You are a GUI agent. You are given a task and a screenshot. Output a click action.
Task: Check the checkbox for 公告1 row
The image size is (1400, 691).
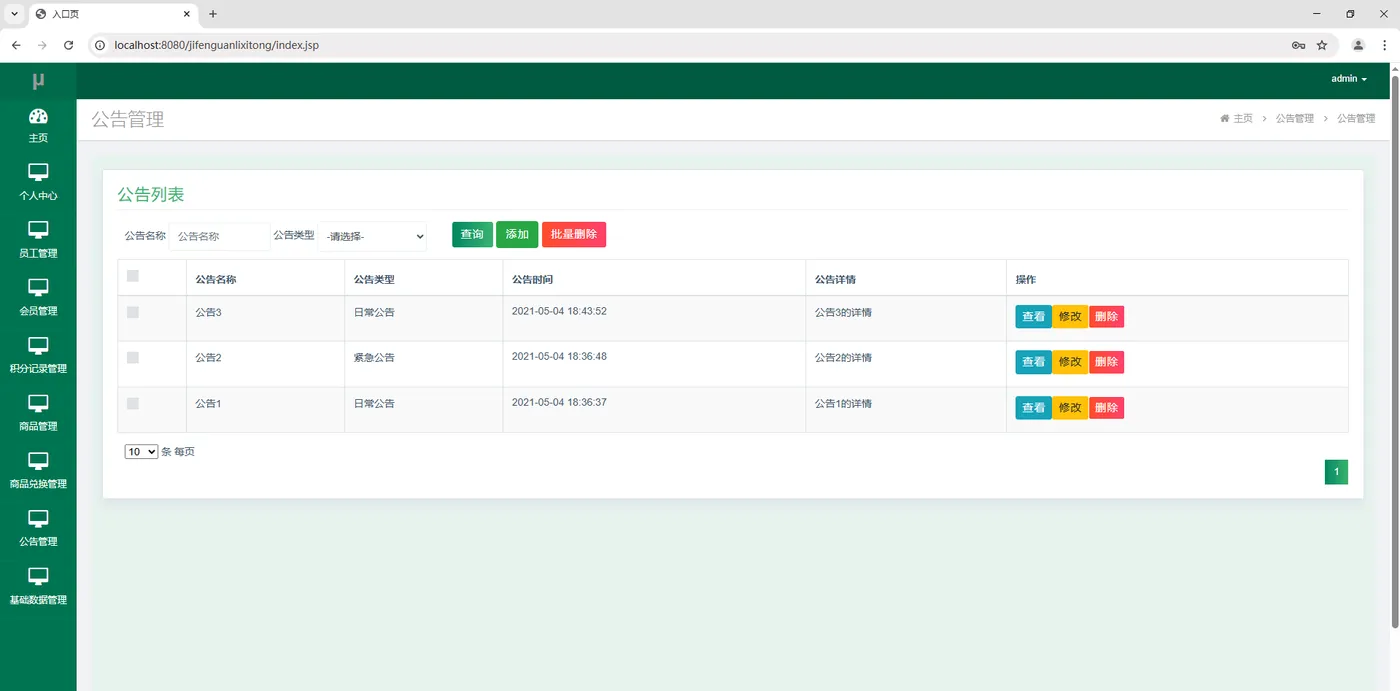click(133, 403)
